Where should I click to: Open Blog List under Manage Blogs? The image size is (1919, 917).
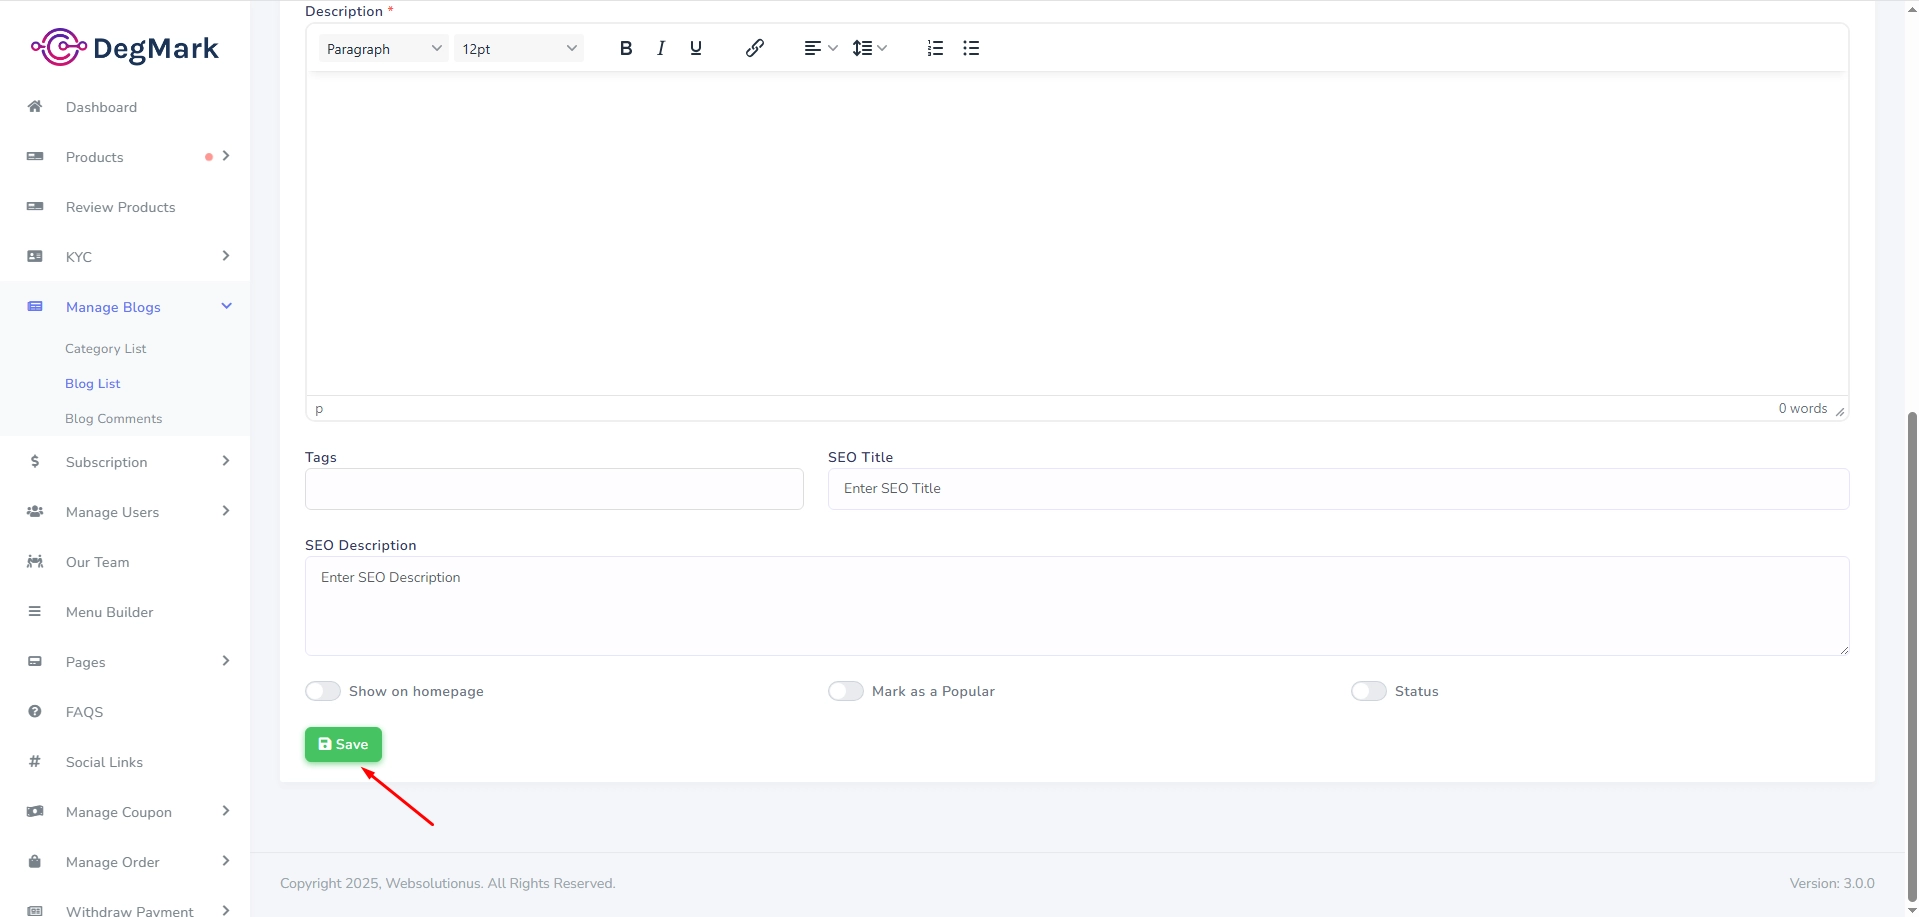coord(92,383)
